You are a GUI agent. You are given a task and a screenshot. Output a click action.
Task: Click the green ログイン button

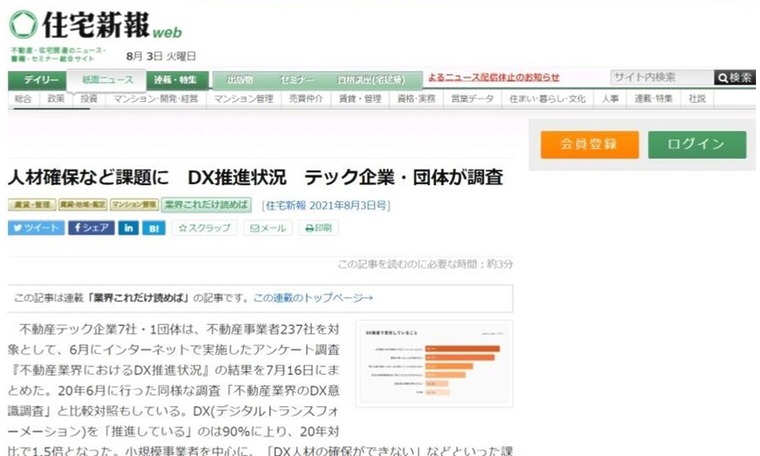[696, 144]
